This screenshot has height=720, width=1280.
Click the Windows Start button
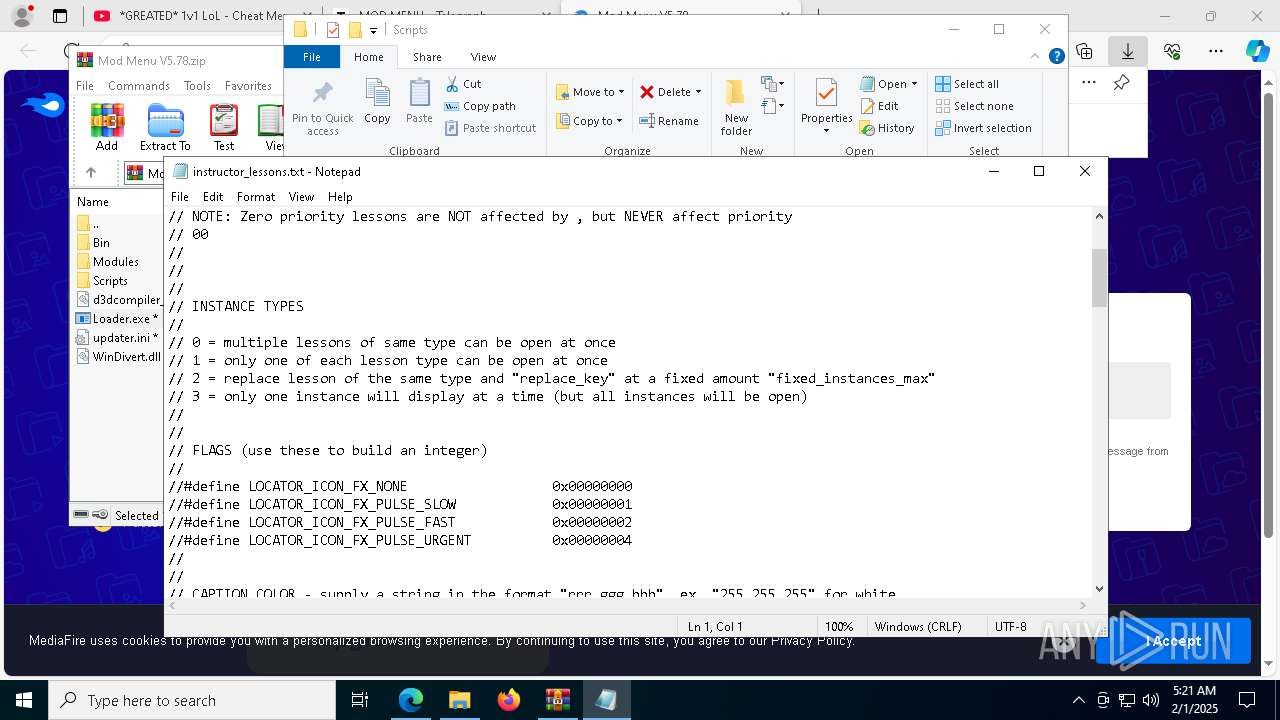tap(24, 700)
